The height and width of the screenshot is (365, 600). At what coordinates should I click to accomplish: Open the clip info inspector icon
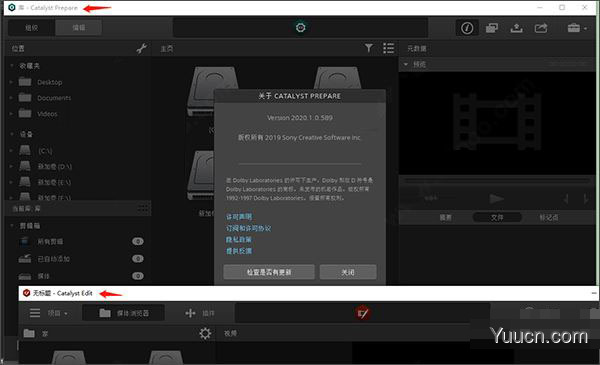click(467, 28)
